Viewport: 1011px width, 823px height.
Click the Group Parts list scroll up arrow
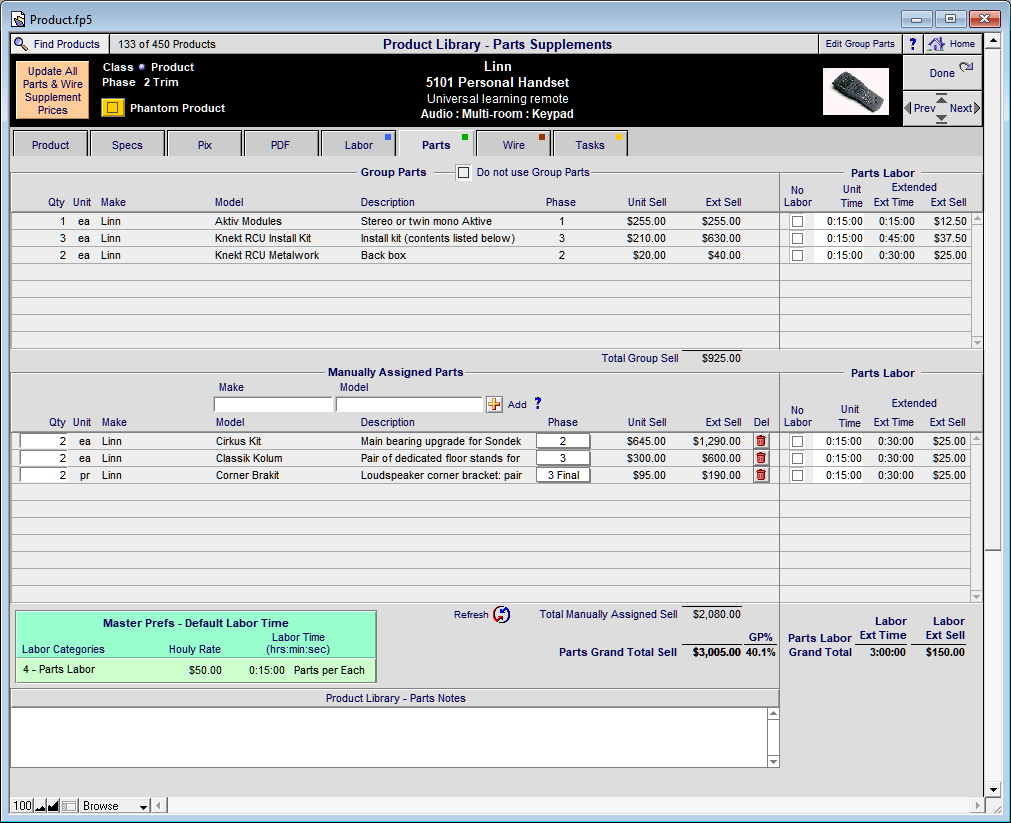tap(977, 219)
